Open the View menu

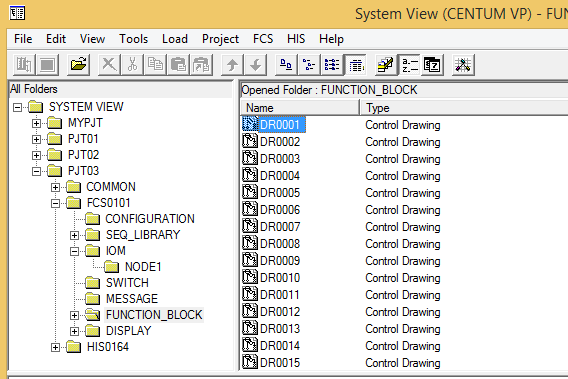coord(92,39)
